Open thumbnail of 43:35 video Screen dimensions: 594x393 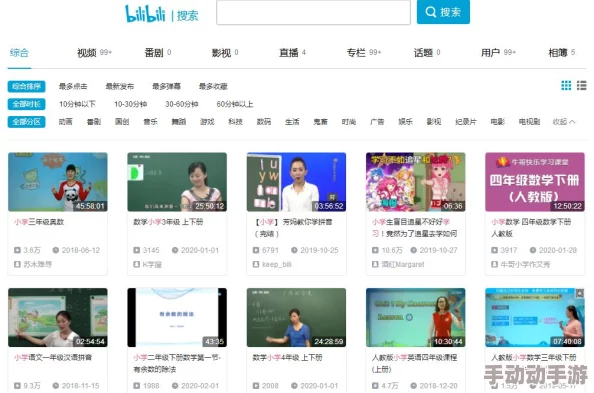coord(177,317)
